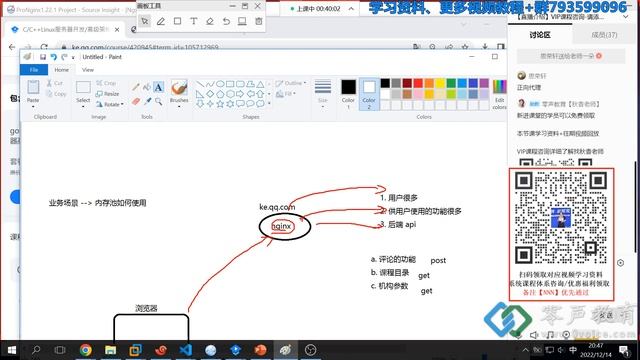Screen dimensions: 640x360
Task: Click the browser back arrow
Action: [12, 47]
